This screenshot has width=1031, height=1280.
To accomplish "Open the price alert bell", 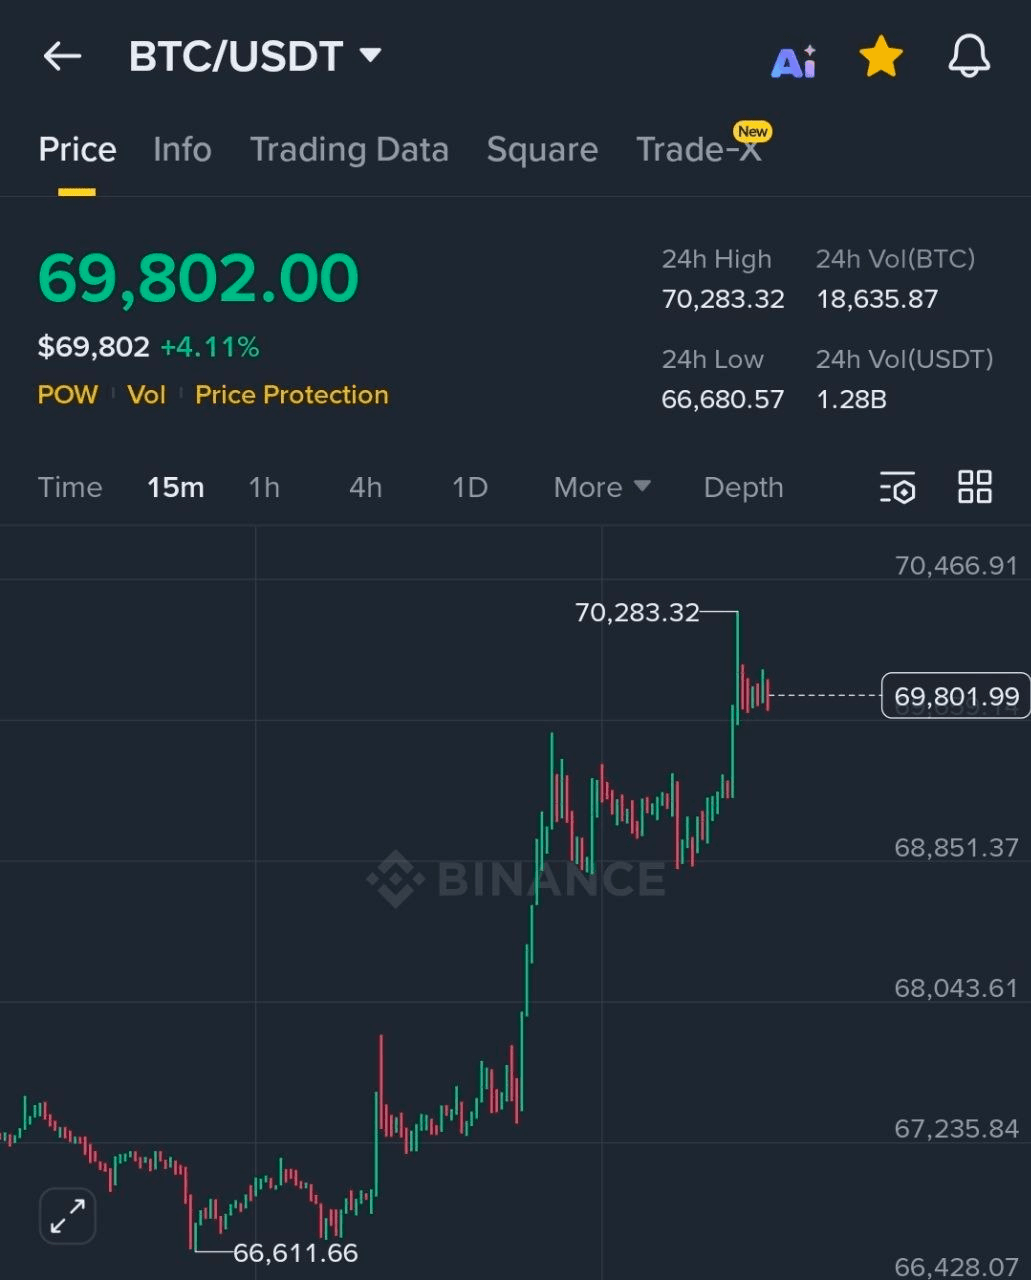I will tap(969, 56).
